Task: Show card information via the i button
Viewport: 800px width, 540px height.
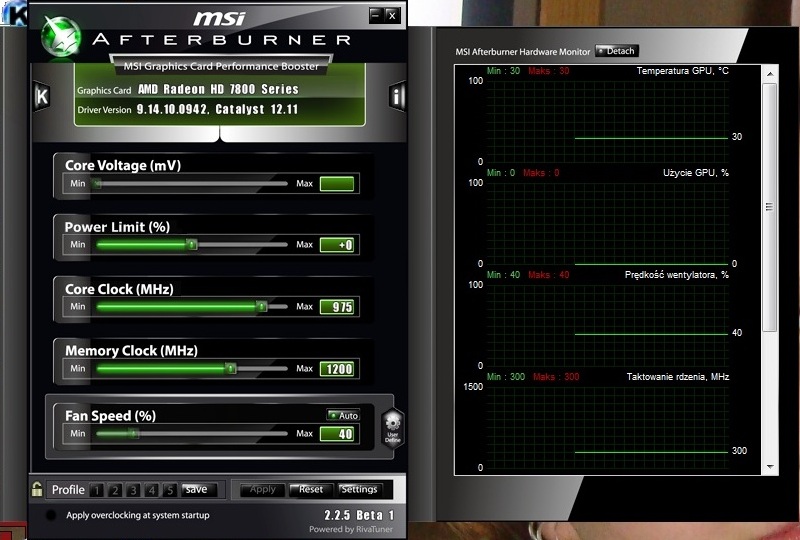Action: click(x=396, y=95)
